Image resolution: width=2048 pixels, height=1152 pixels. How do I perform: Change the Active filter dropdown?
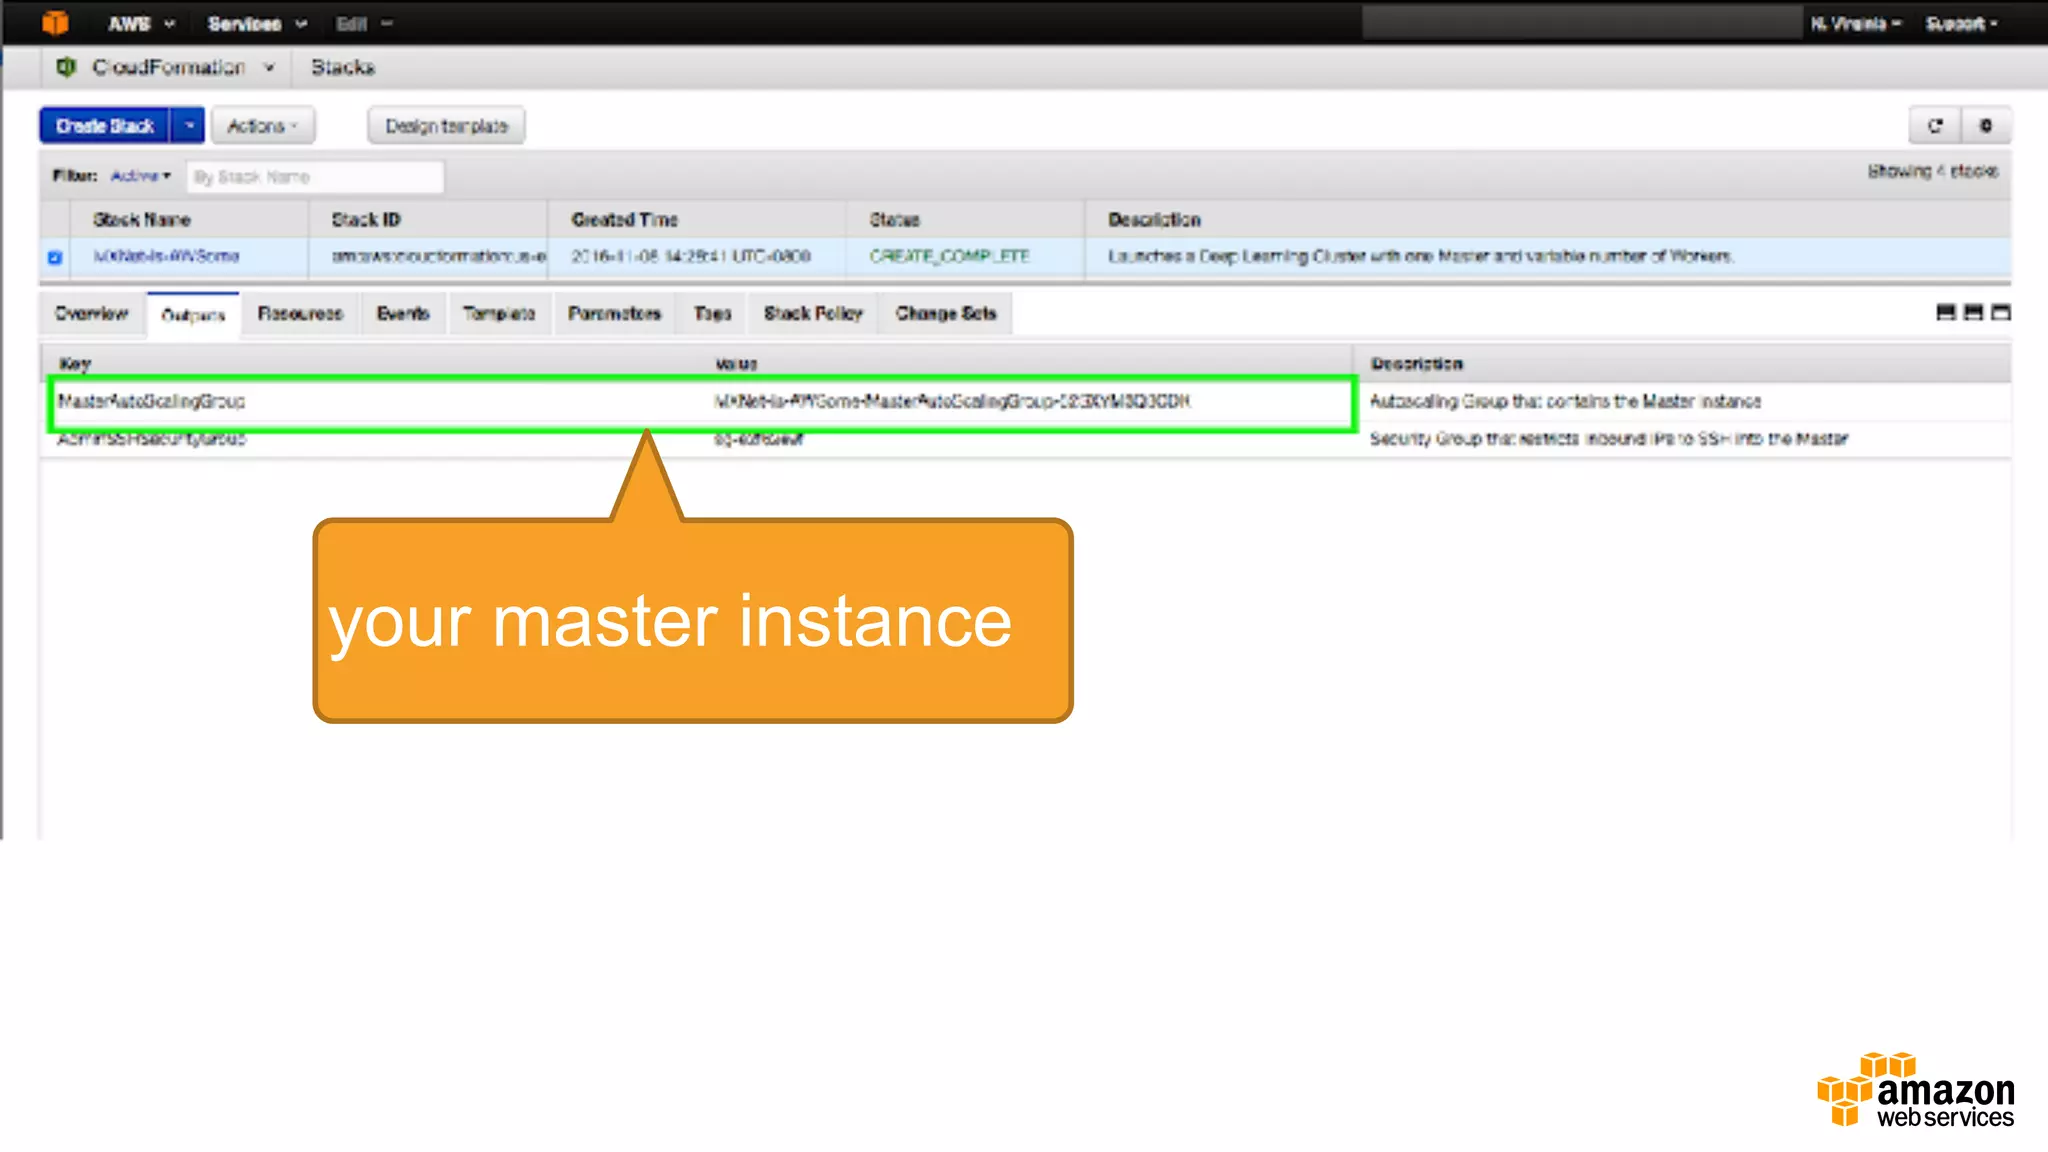click(140, 176)
